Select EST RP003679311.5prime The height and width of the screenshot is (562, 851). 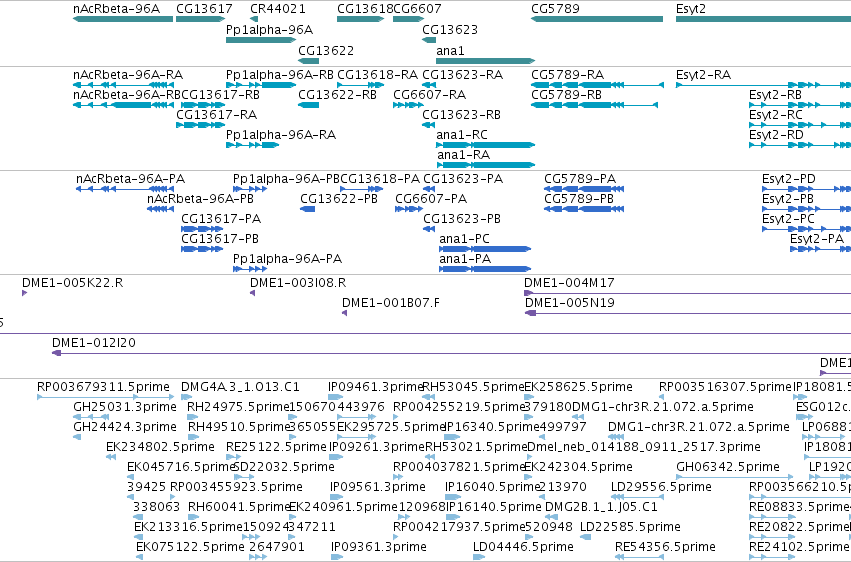pyautogui.click(x=106, y=398)
